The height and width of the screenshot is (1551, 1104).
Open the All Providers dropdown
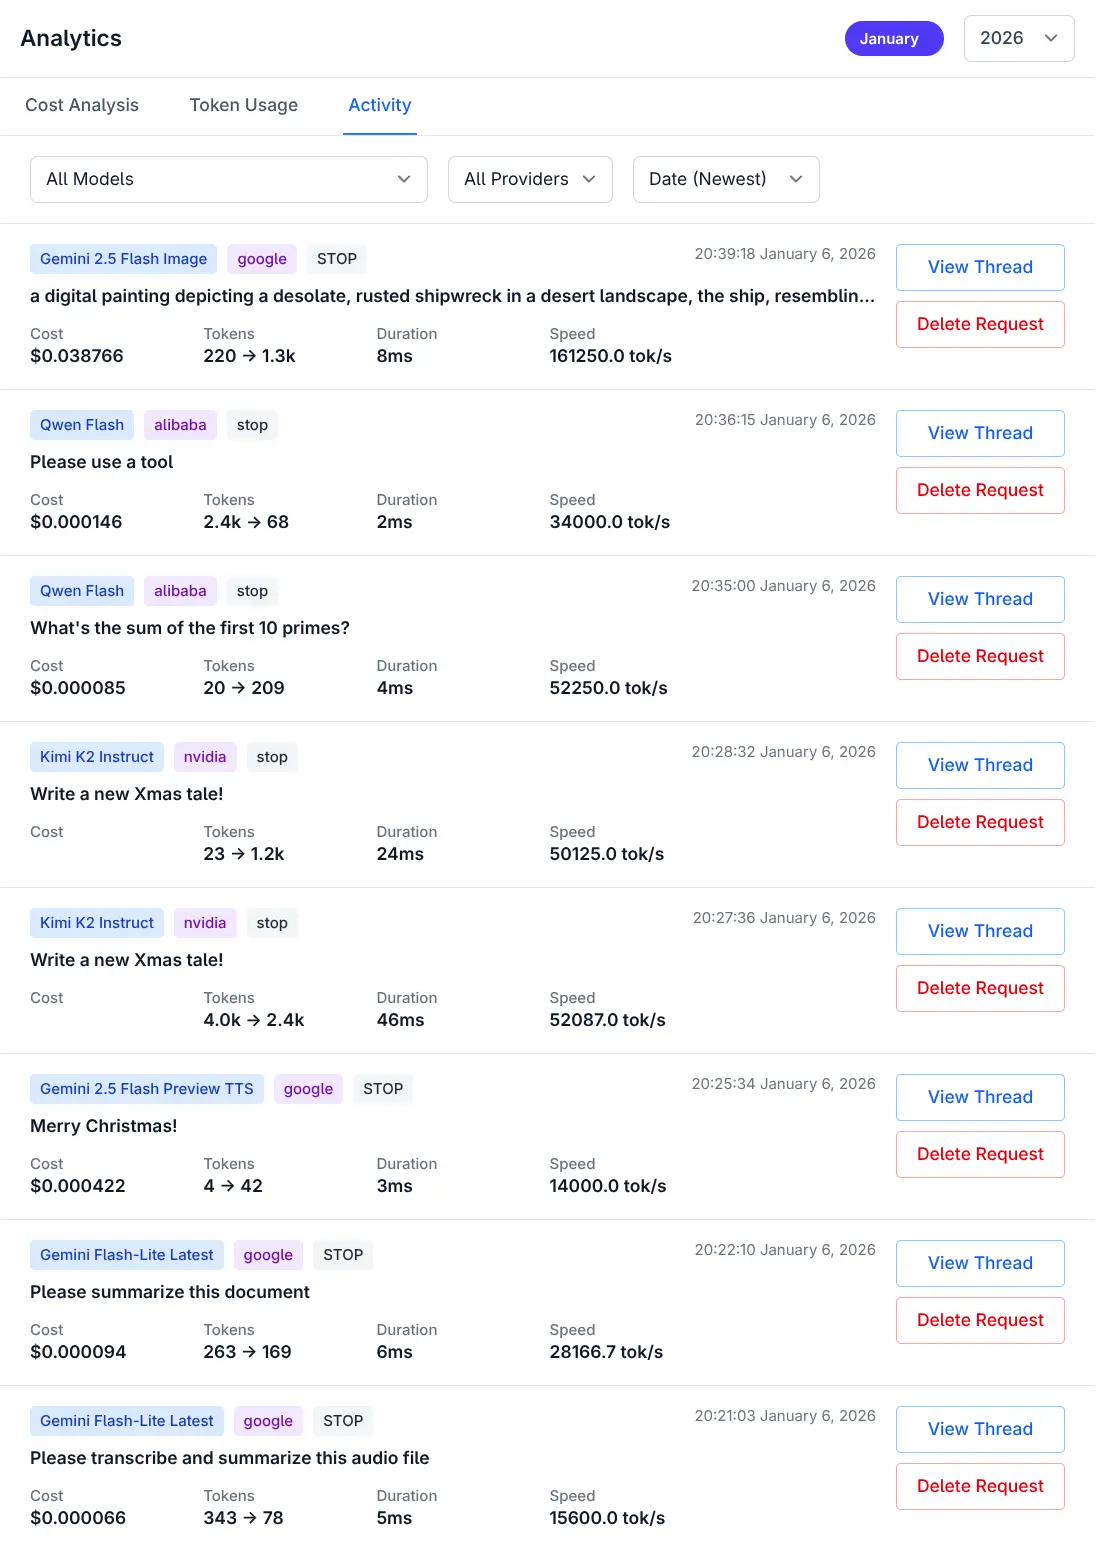pyautogui.click(x=529, y=179)
